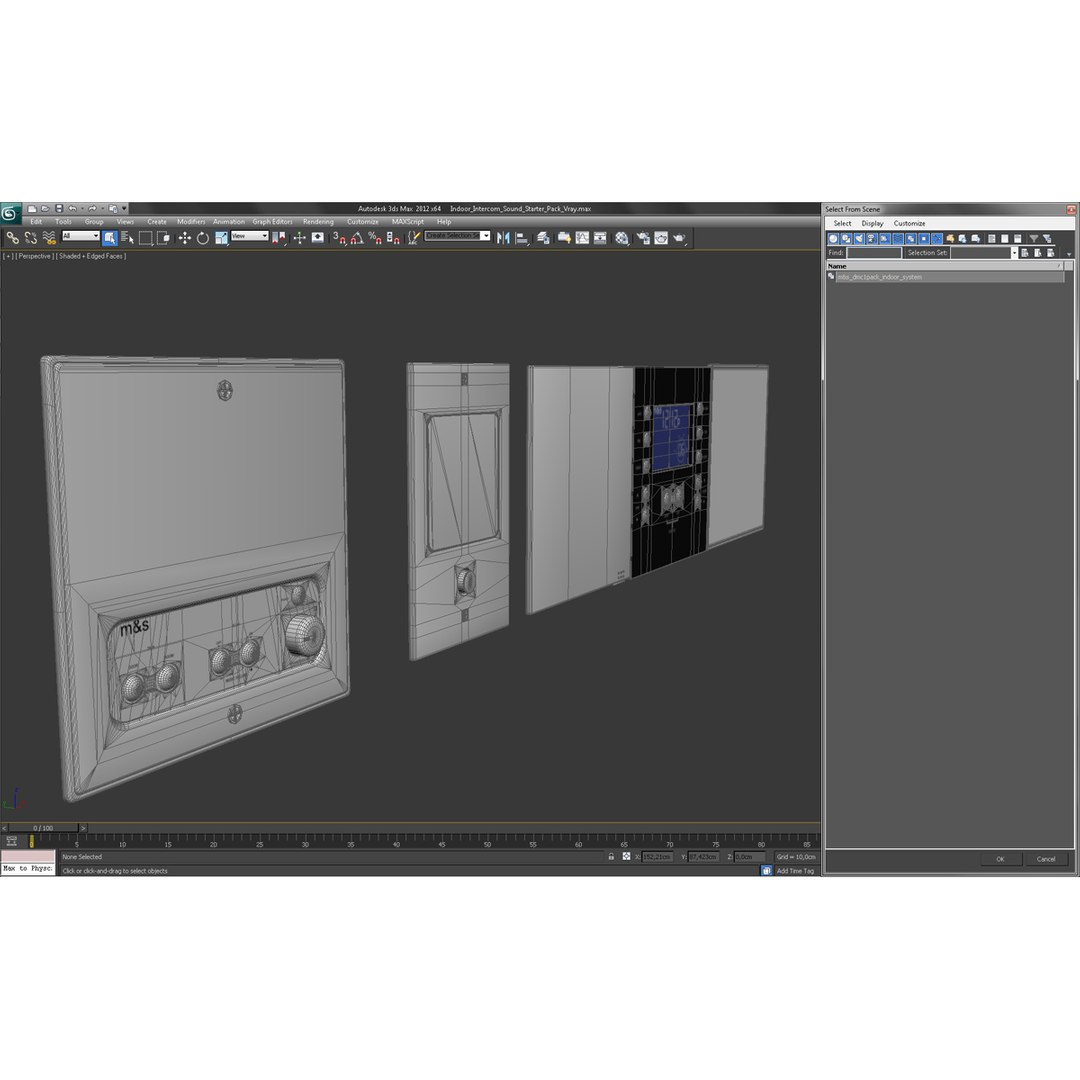Open the Perspective viewport label menu
Viewport: 1080px width, 1080px height.
pos(34,256)
